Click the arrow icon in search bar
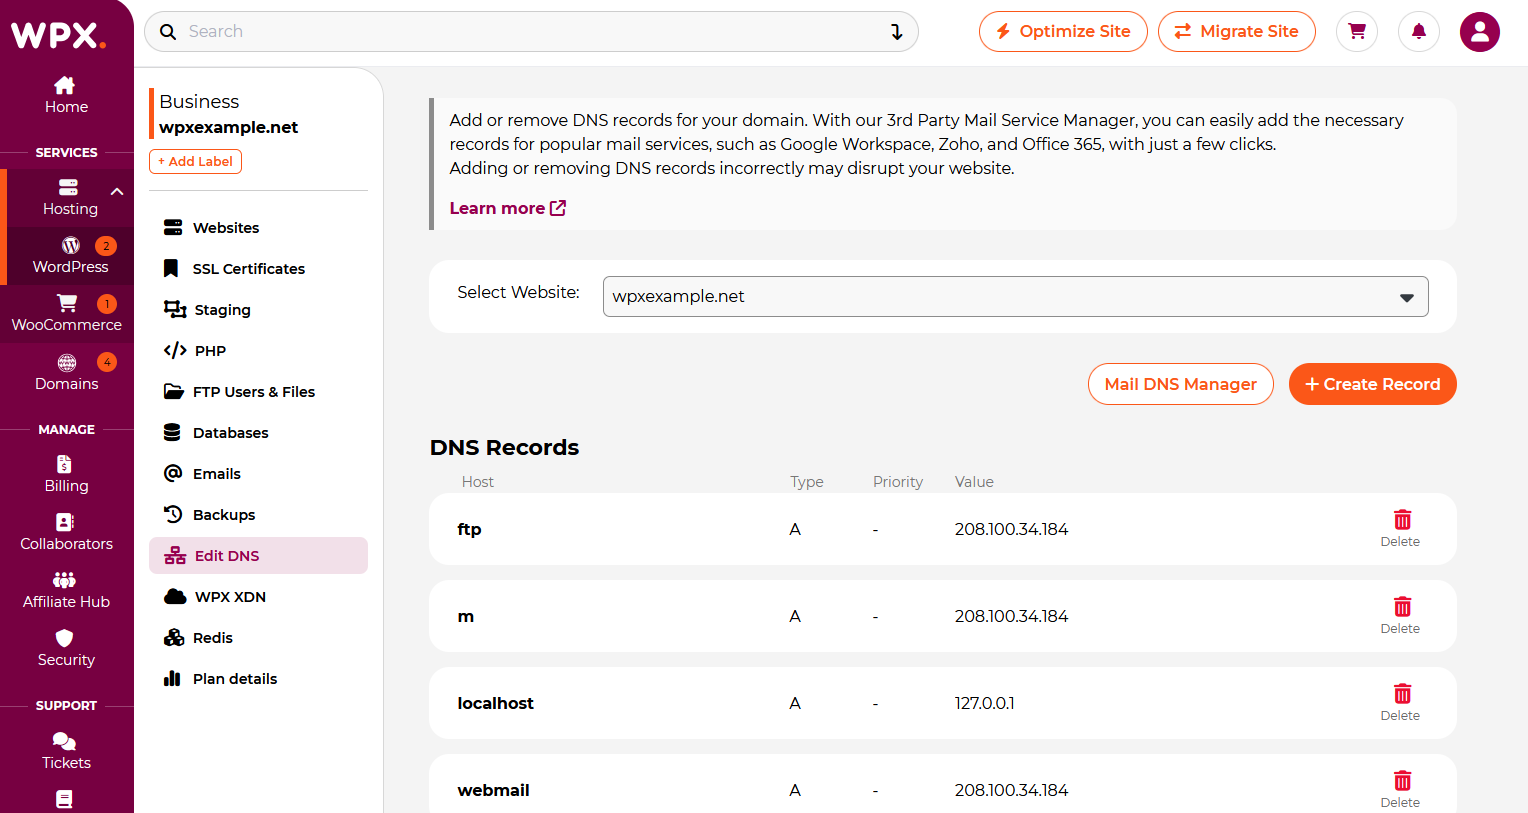Screen dimensions: 1528x813 click(x=897, y=32)
